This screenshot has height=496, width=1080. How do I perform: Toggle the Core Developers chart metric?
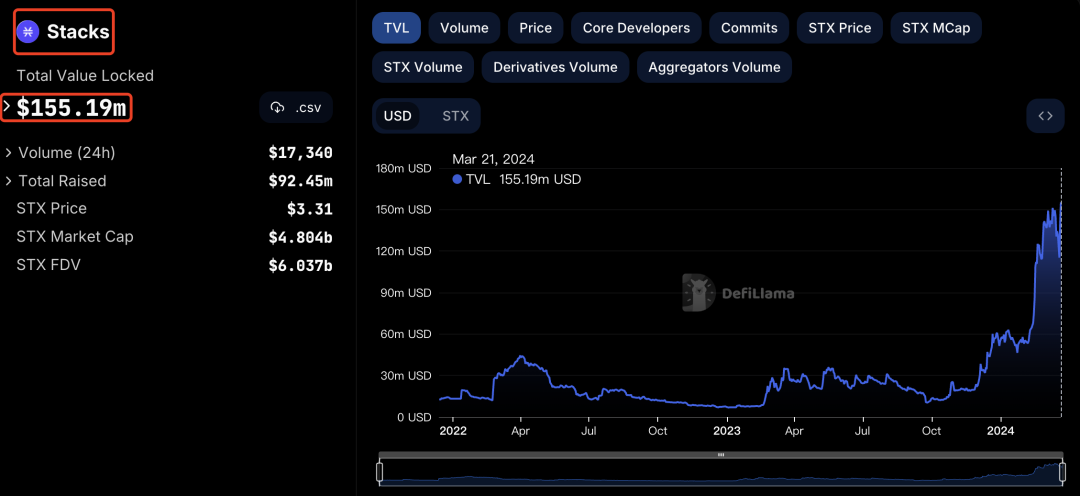636,28
